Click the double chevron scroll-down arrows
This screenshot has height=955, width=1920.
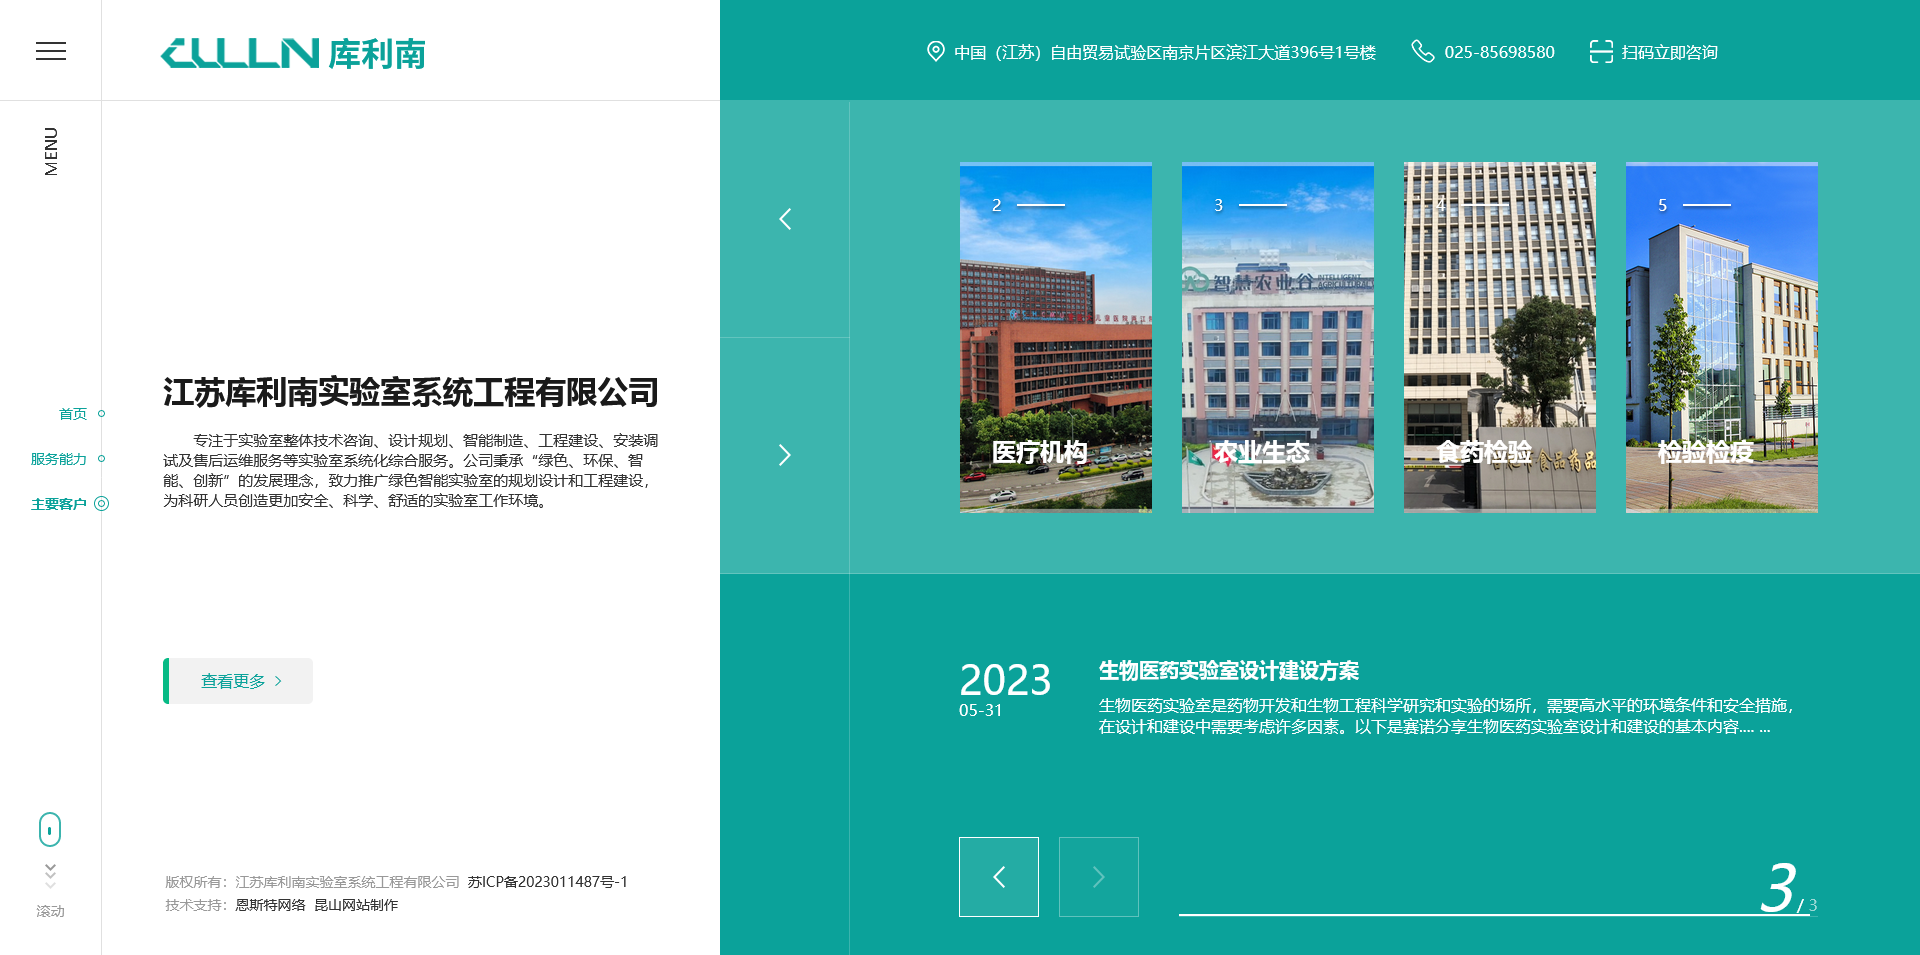[x=50, y=875]
